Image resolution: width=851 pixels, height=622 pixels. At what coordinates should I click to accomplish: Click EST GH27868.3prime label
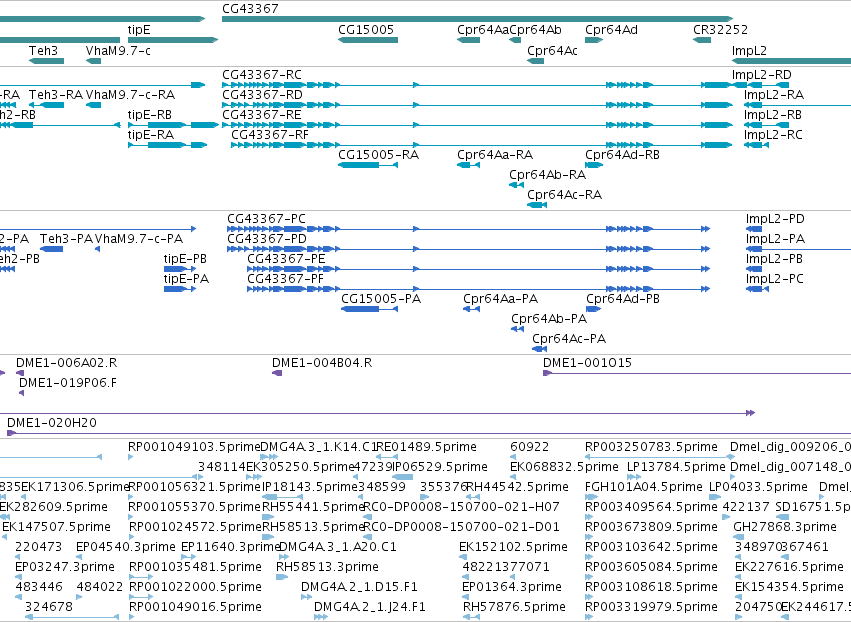point(785,526)
